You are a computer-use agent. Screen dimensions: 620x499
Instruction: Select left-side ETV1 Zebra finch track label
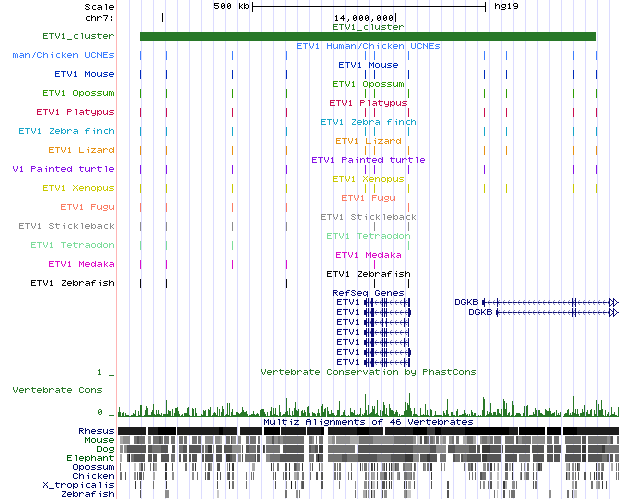point(66,131)
